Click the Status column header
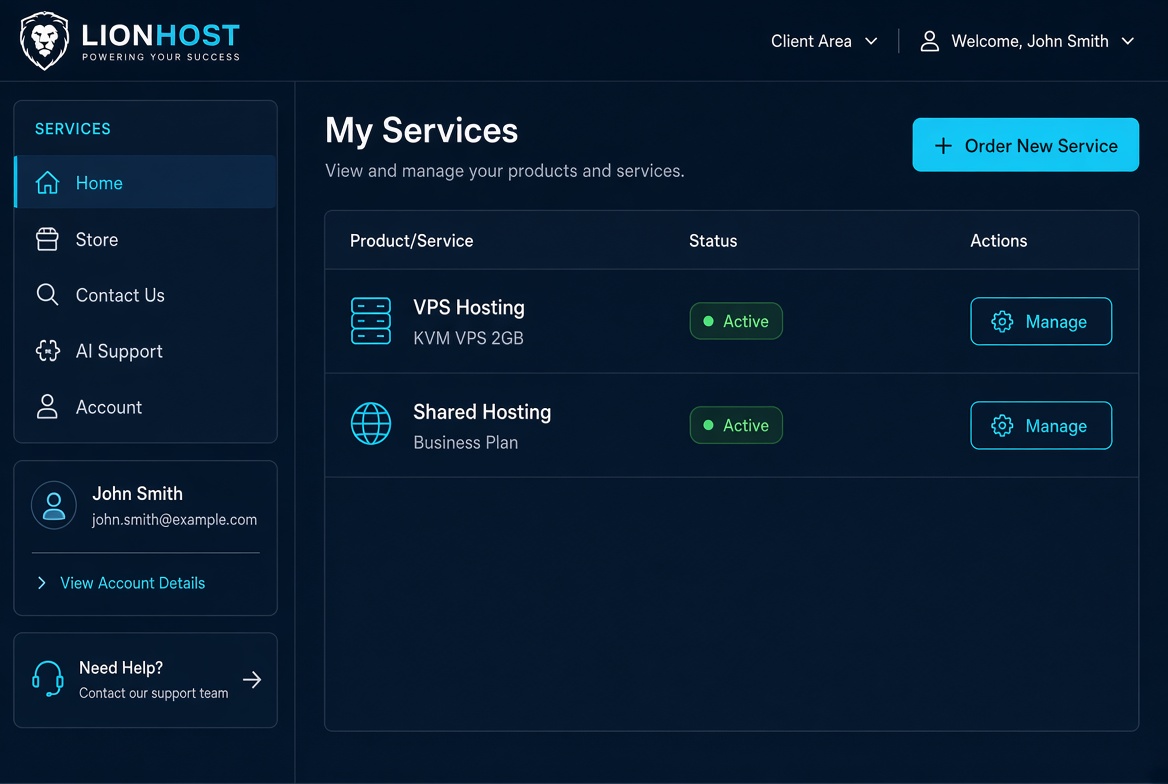The width and height of the screenshot is (1168, 784). click(713, 241)
